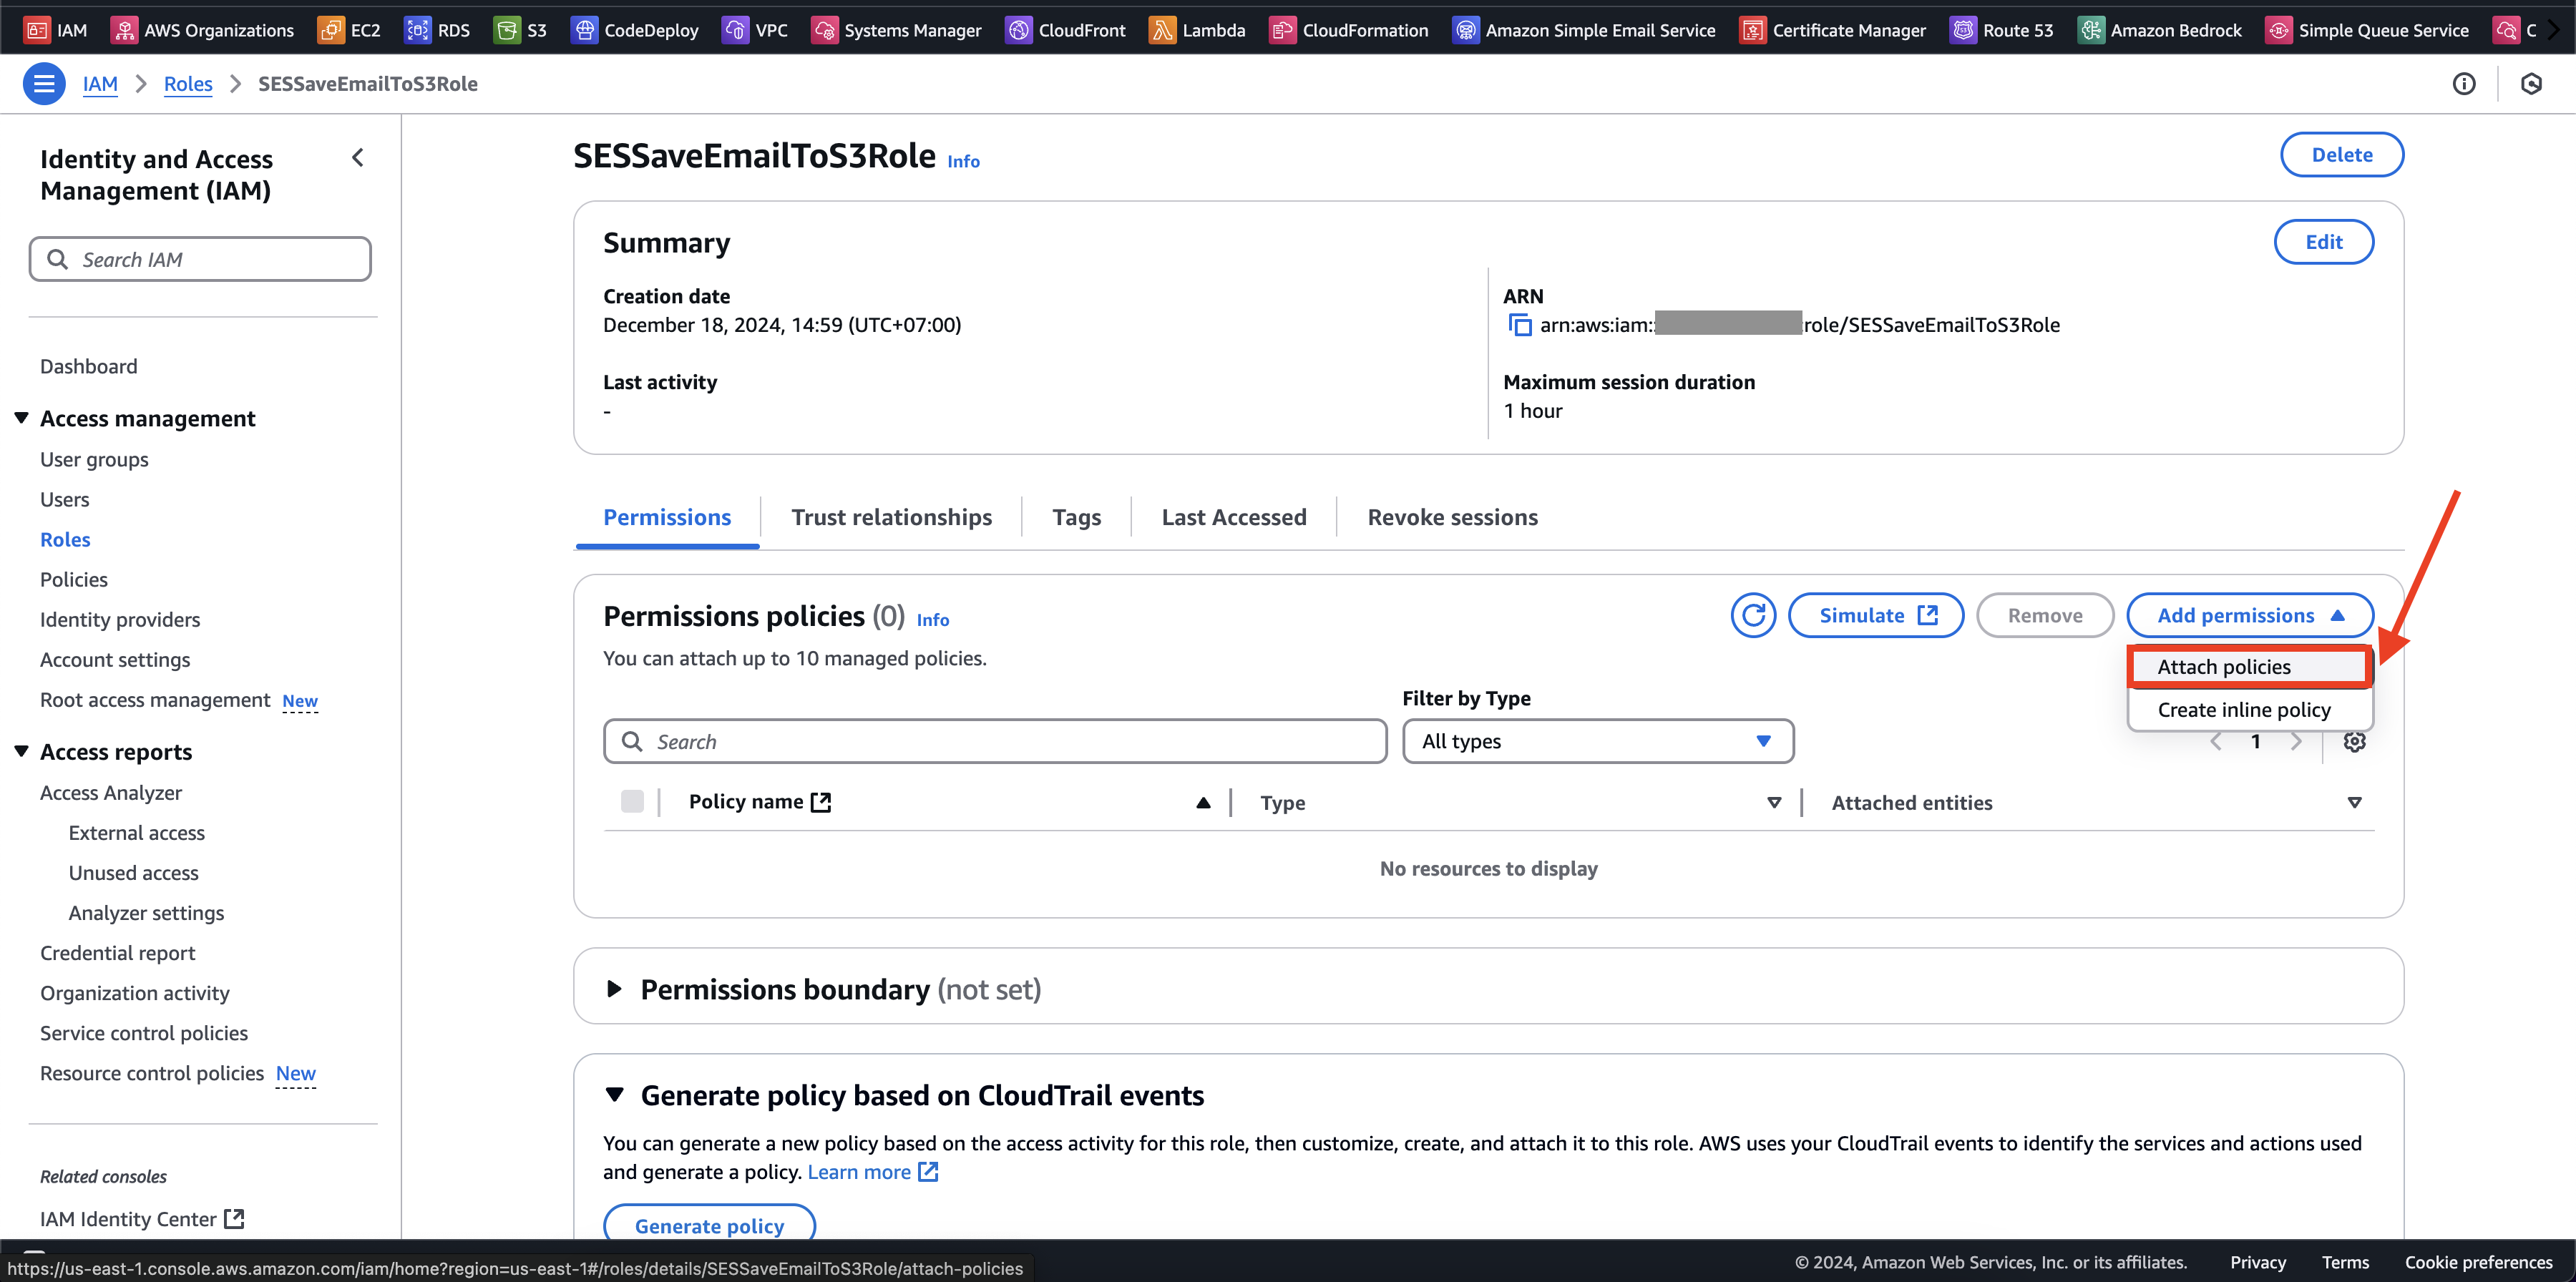Switch to the Last Accessed tab
Screen dimensions: 2576x1282
tap(1234, 517)
